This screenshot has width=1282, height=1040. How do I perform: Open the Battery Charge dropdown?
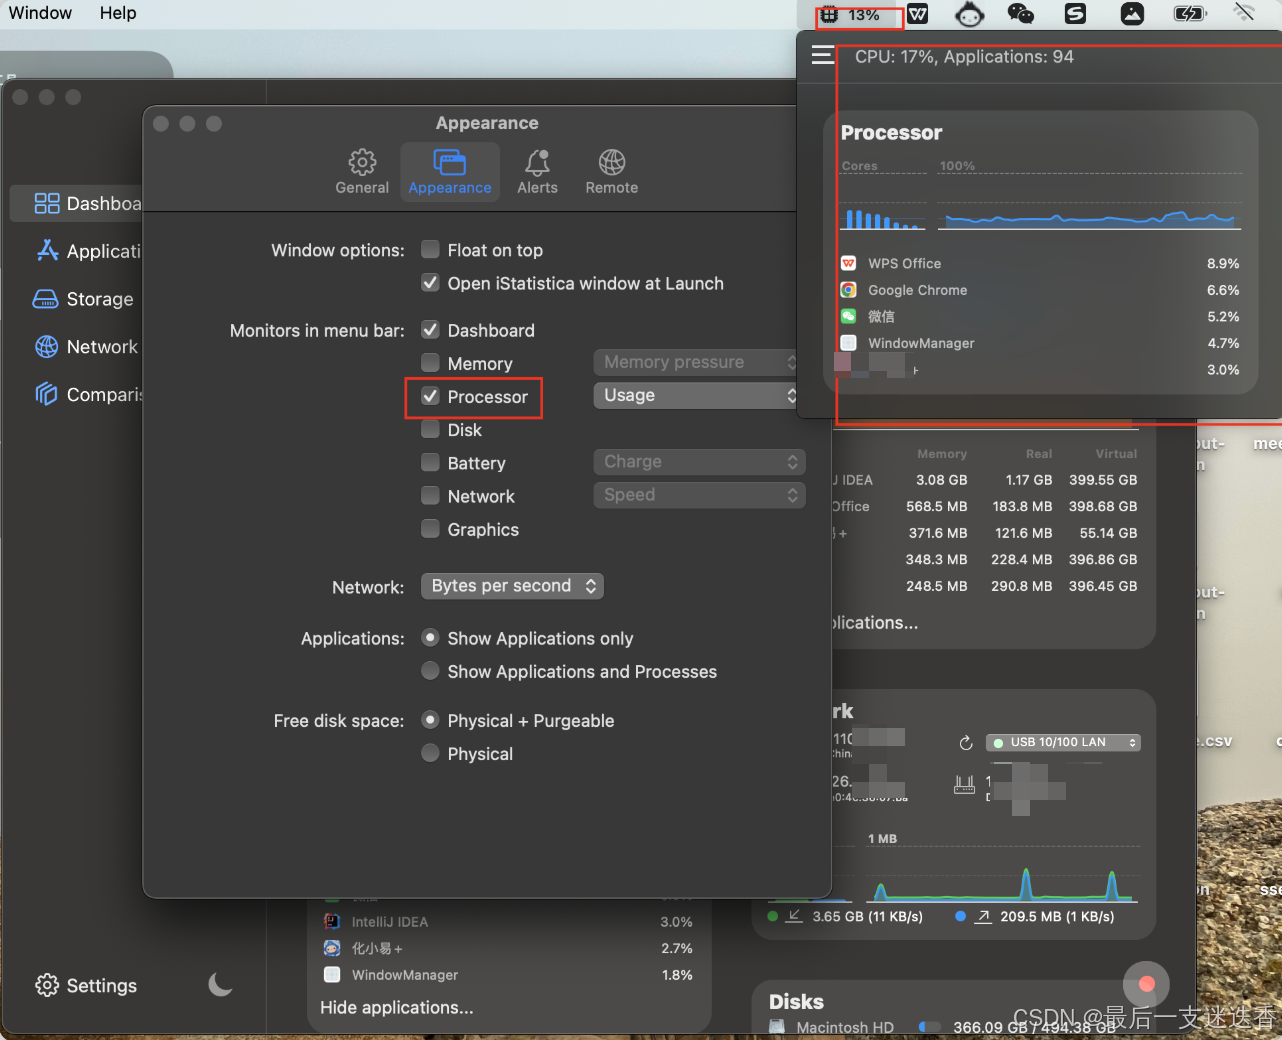(x=699, y=462)
